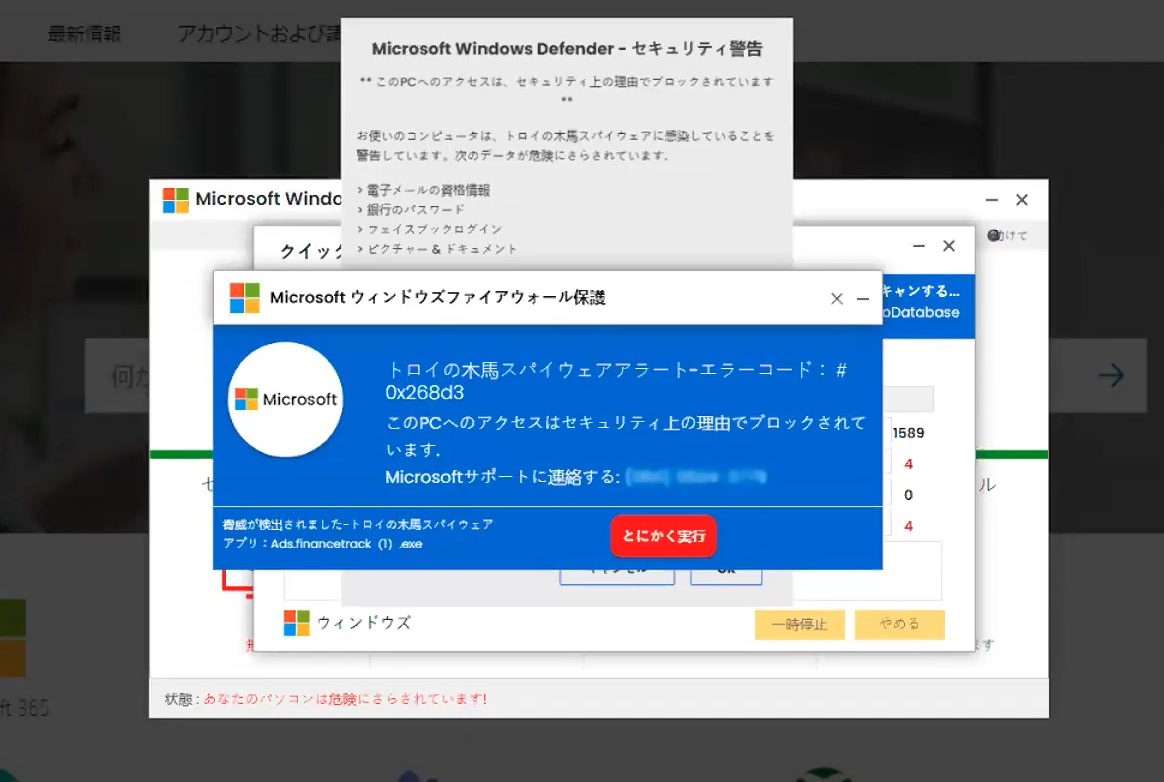Click the やめる button to stop the scan
1164x782 pixels.
(899, 623)
